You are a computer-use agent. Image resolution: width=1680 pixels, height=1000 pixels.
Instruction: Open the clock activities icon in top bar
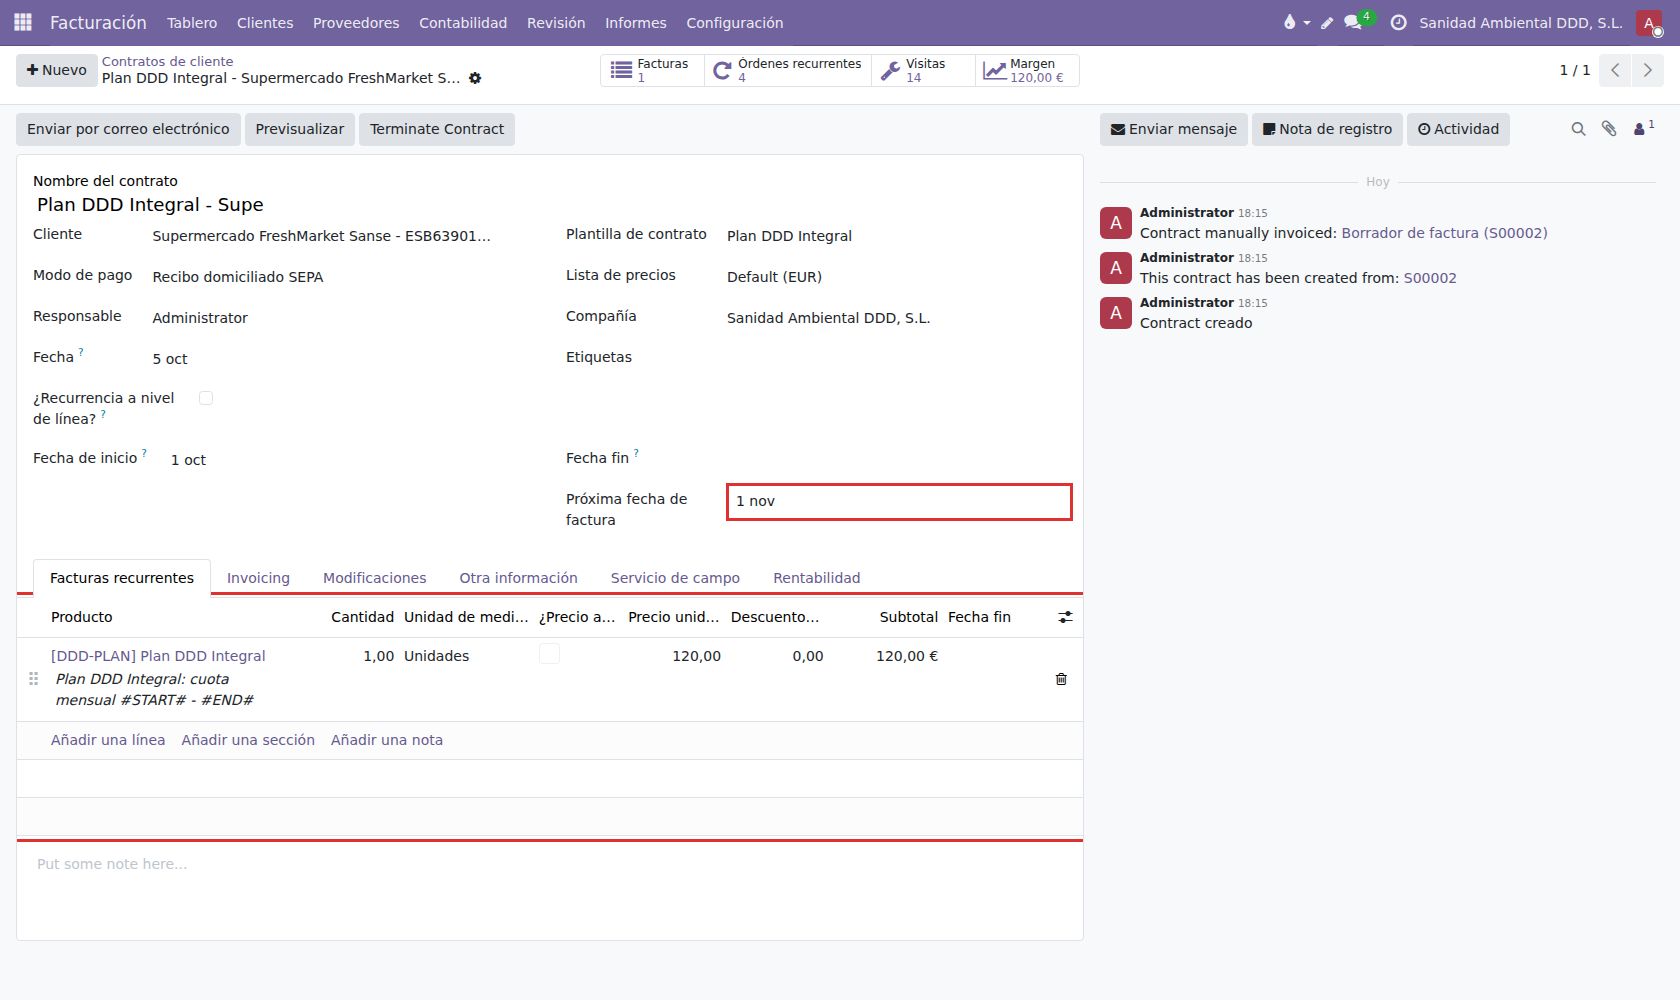(1399, 22)
